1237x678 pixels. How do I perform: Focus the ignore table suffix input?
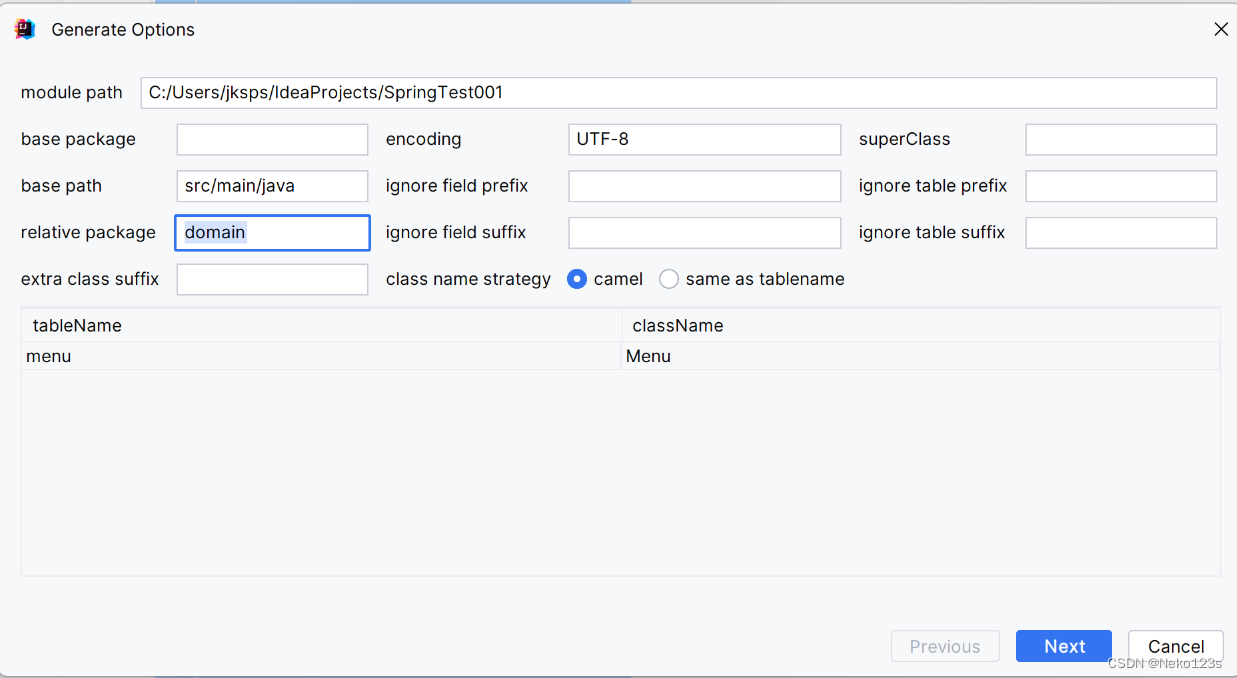1121,232
